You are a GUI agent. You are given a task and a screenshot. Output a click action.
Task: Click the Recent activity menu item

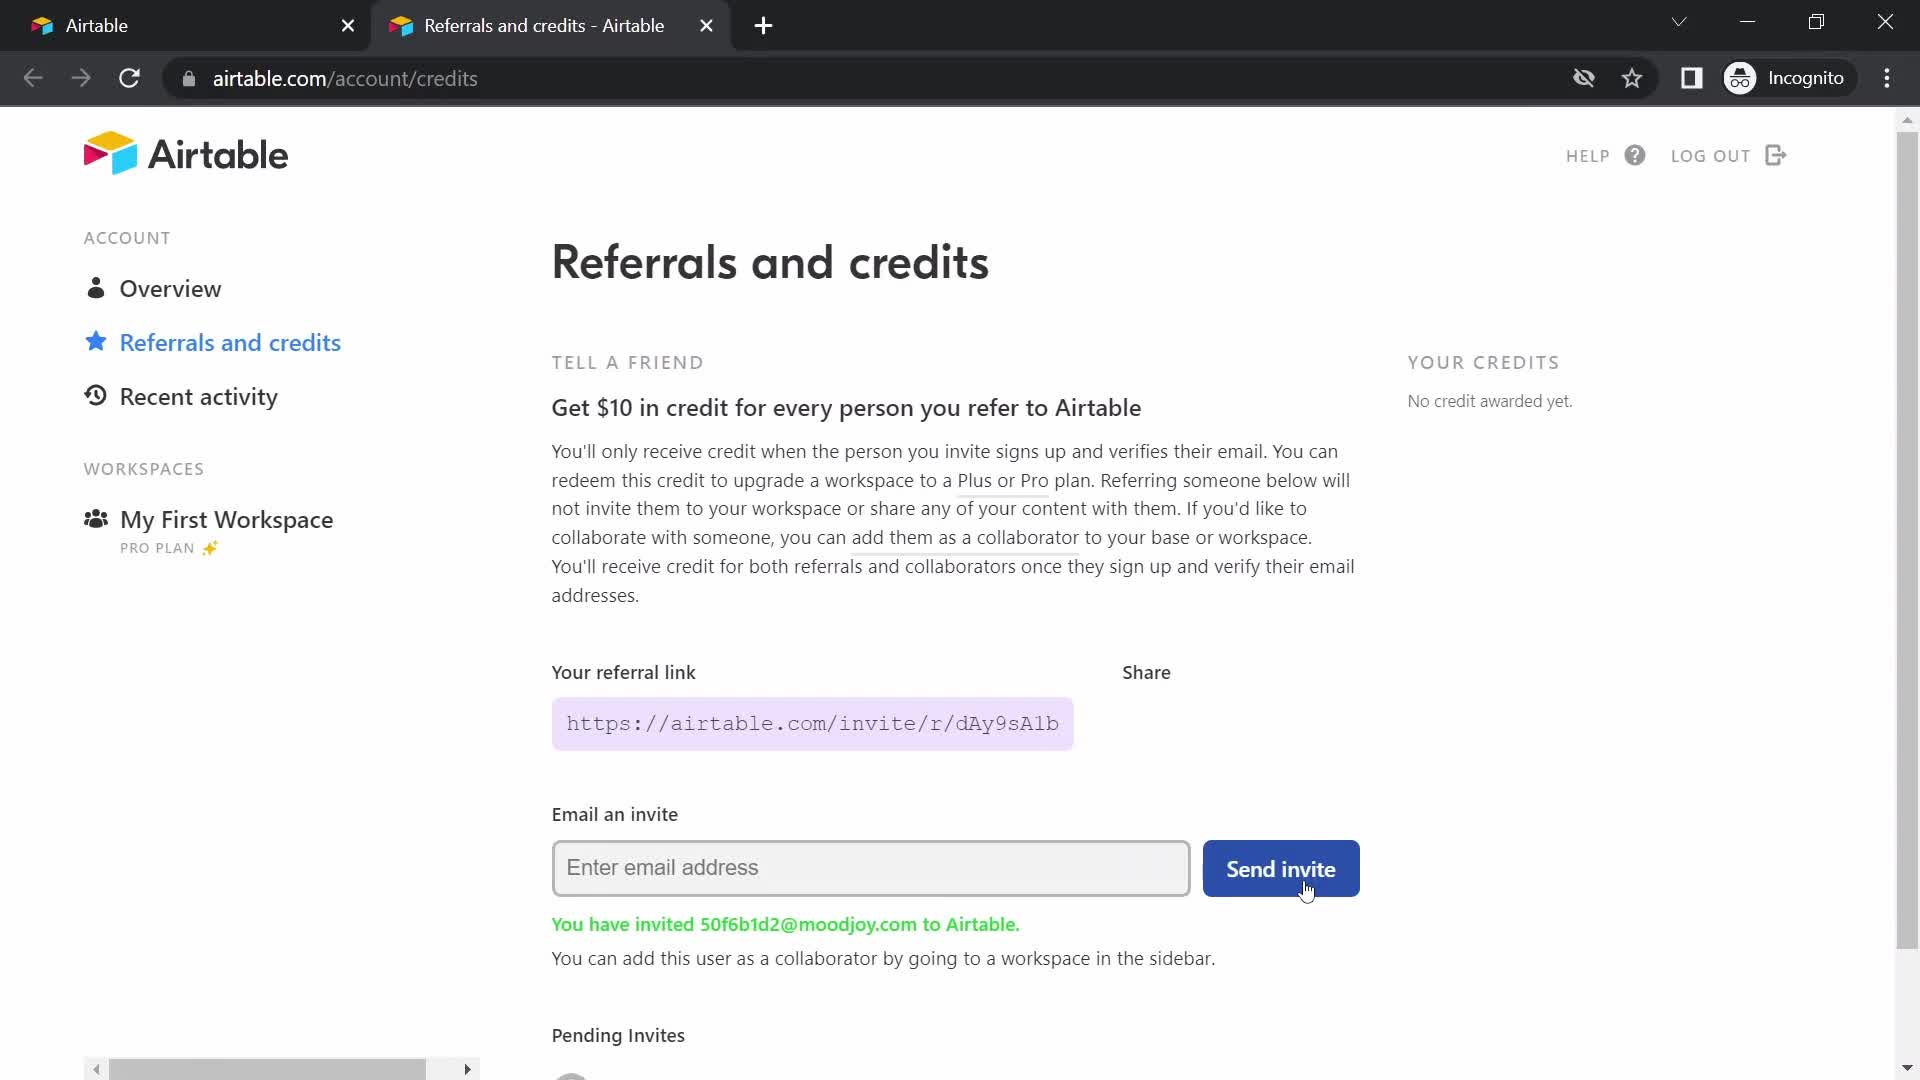tap(199, 396)
